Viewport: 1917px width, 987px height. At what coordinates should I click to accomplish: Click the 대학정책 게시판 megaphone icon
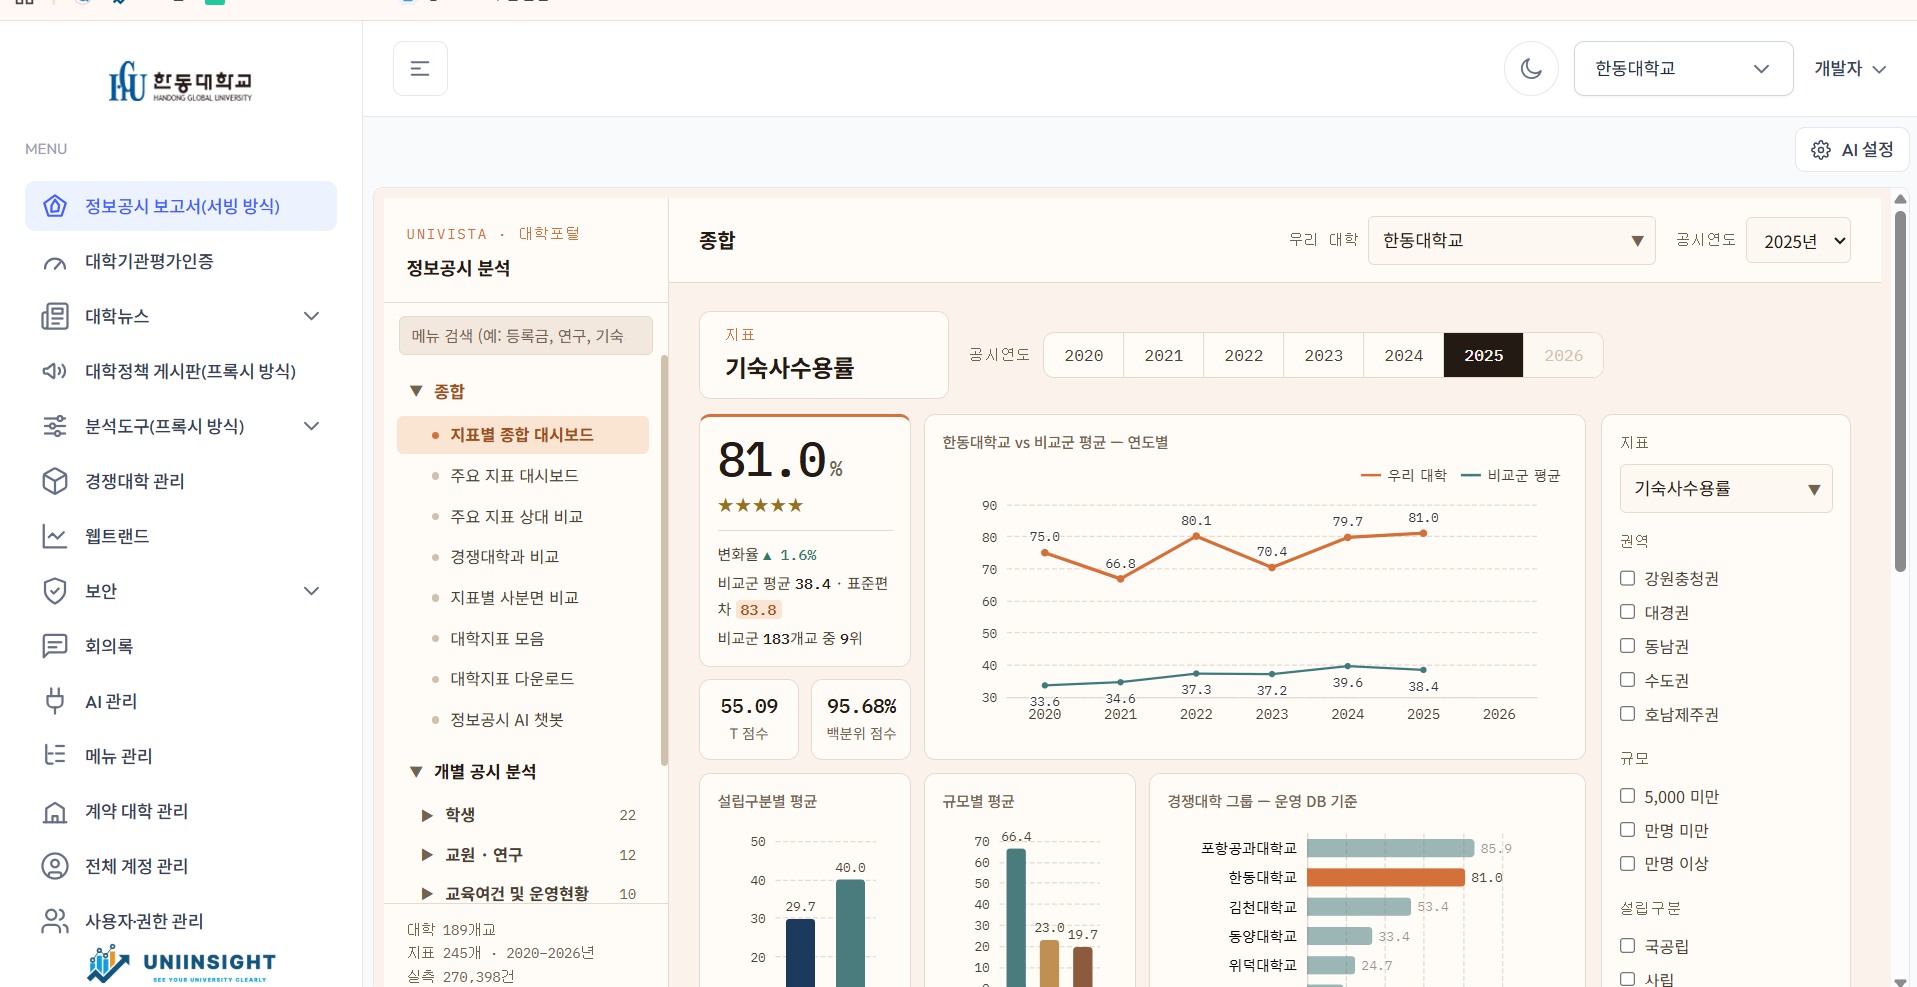pos(55,371)
